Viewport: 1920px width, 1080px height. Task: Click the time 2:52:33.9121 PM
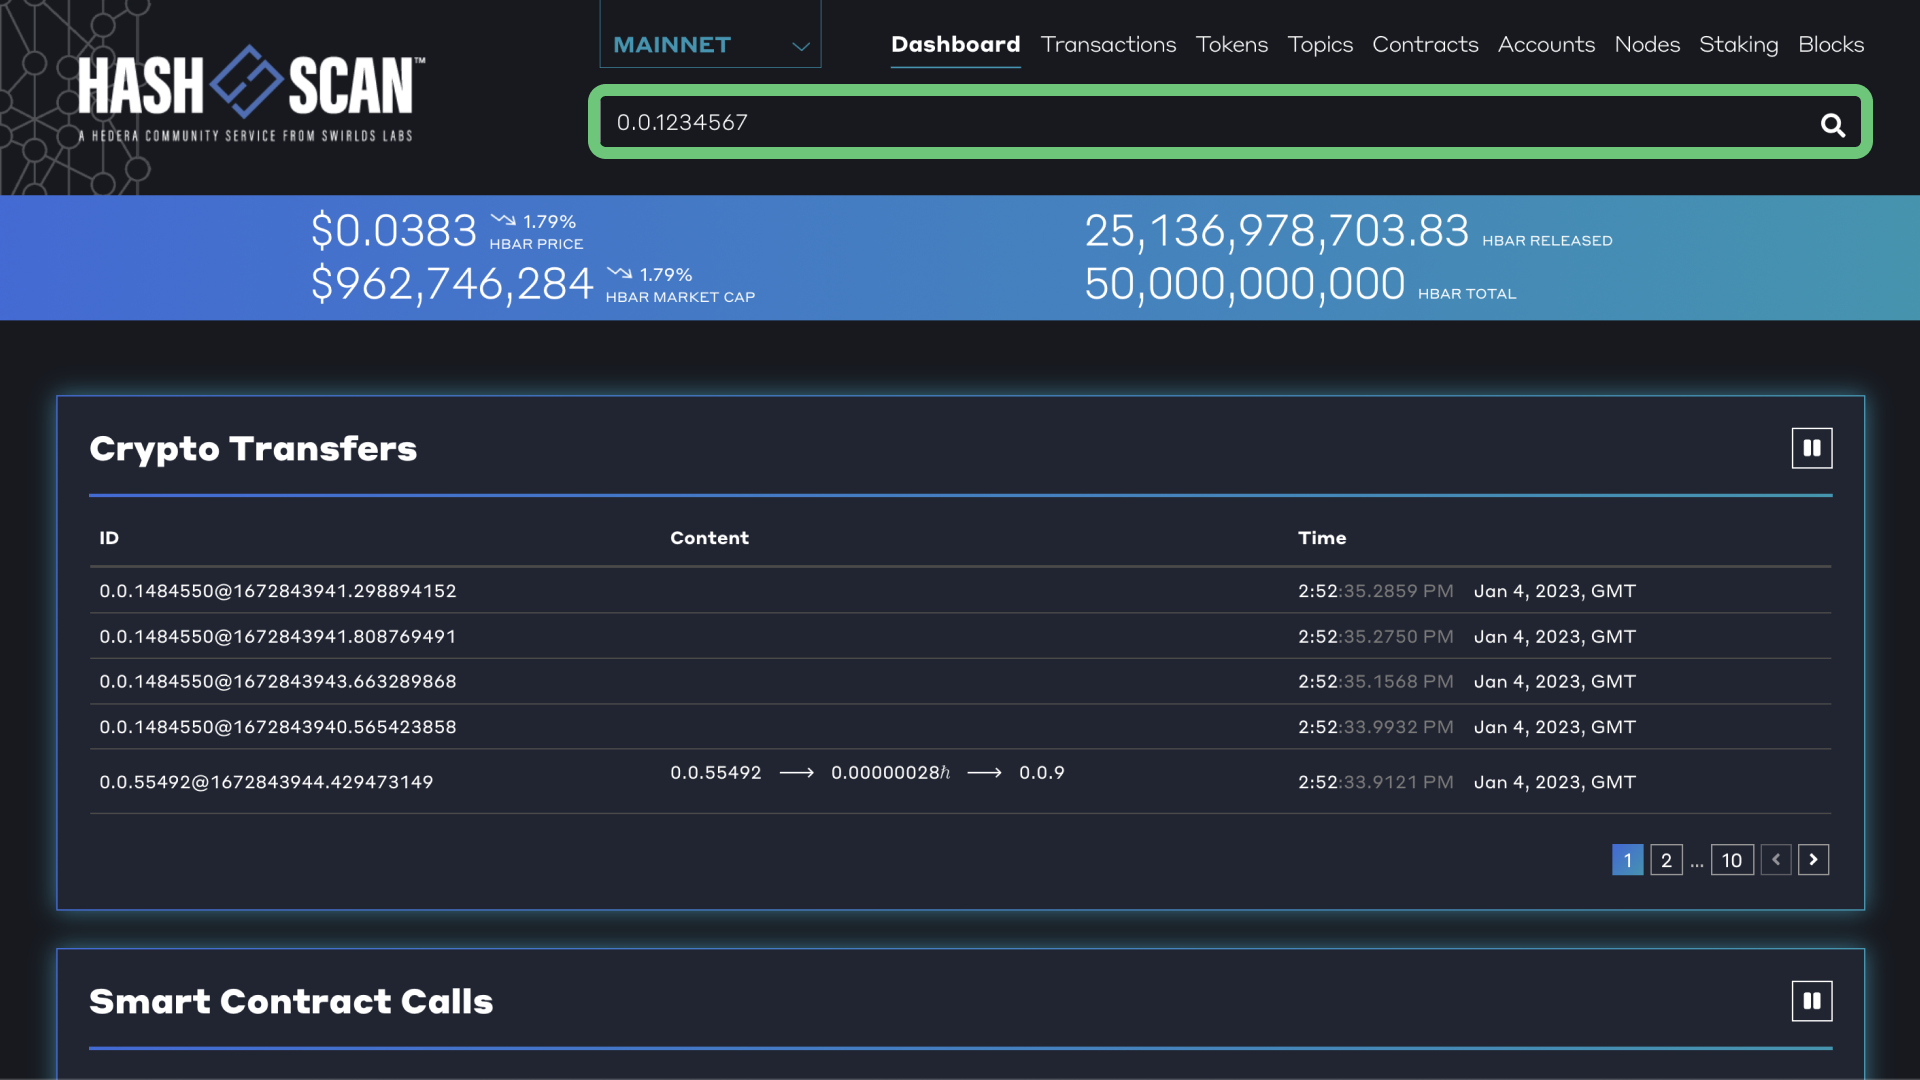point(1376,782)
